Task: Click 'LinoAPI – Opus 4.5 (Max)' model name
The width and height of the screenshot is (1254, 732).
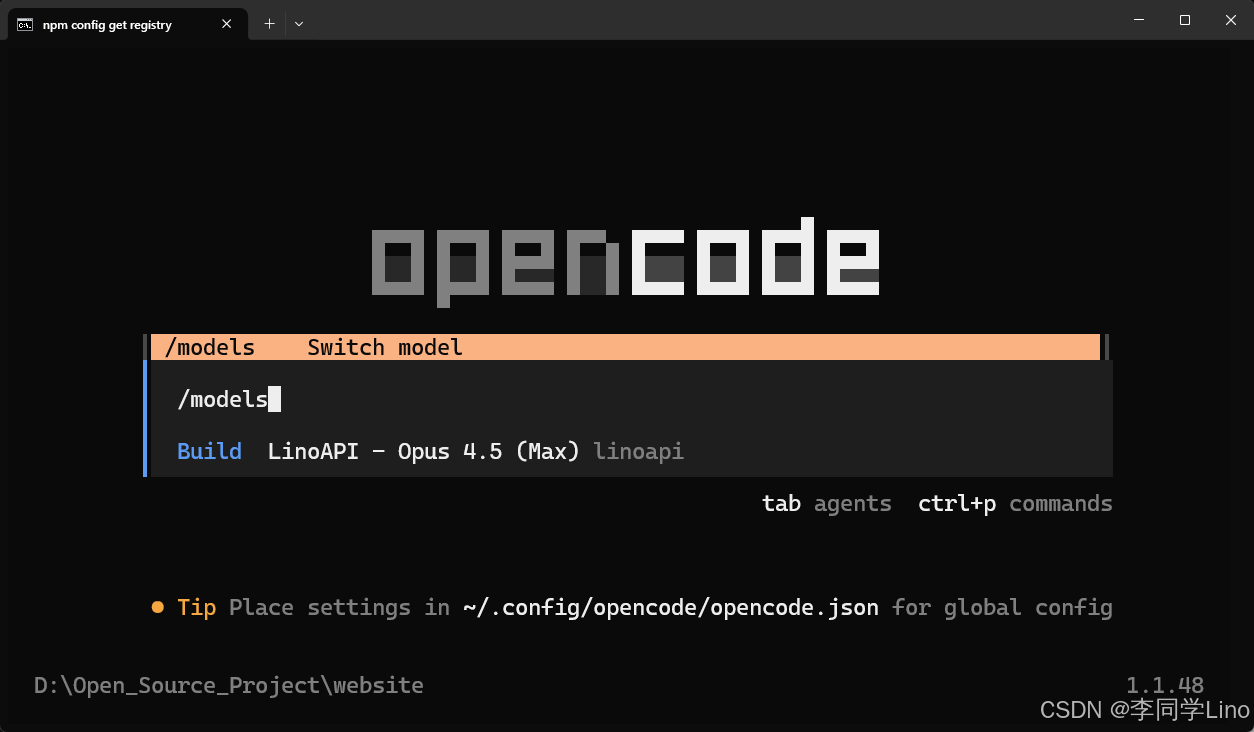Action: click(424, 451)
